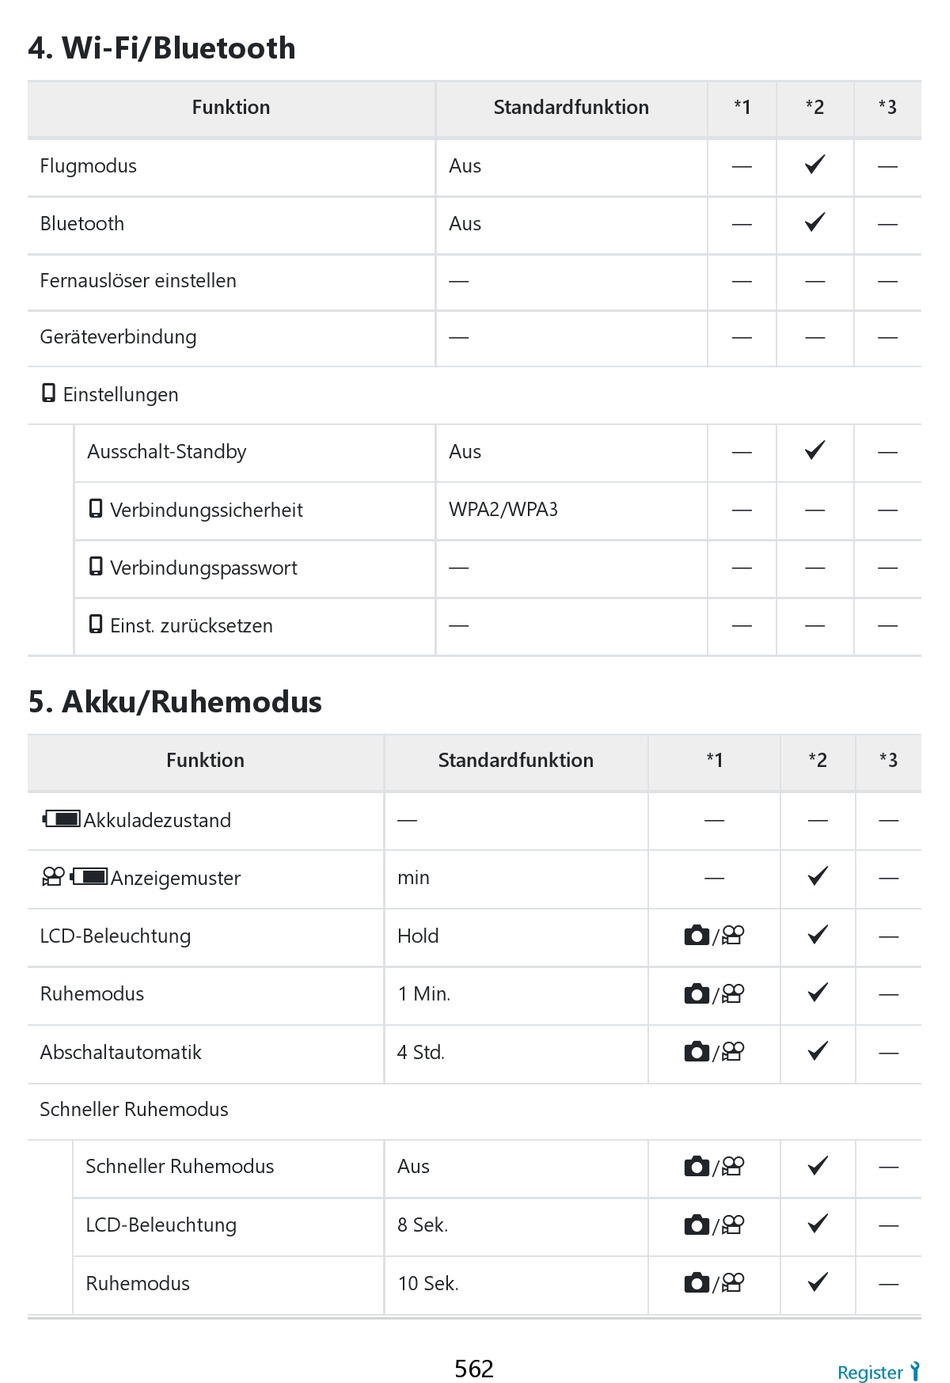The image size is (950, 1383).
Task: Click the smartphone icon beside Einstellungen
Action: click(48, 393)
